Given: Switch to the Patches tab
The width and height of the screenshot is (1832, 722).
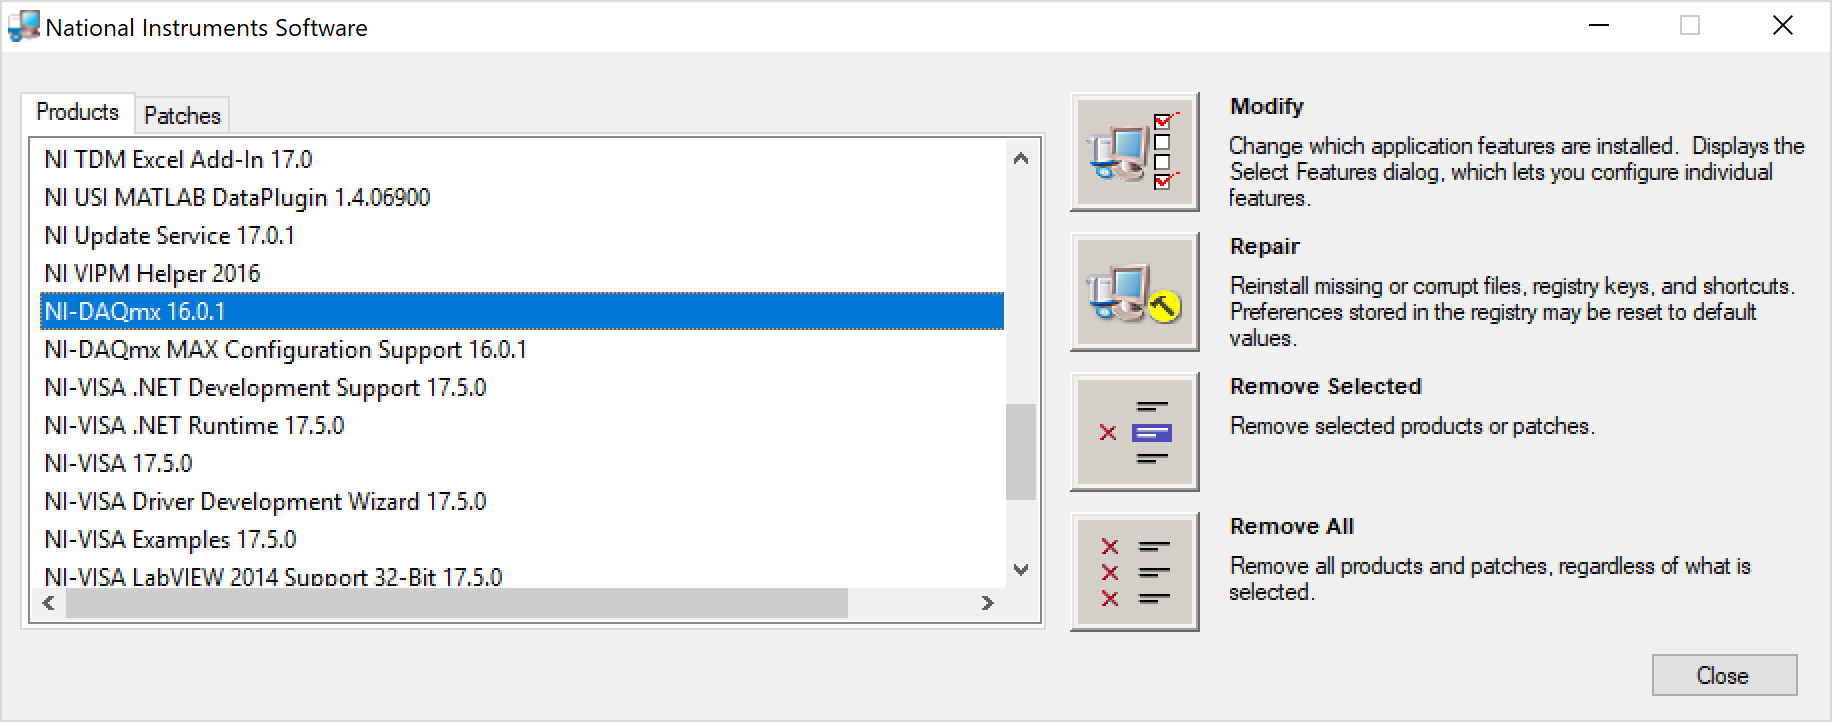Looking at the screenshot, I should 182,116.
